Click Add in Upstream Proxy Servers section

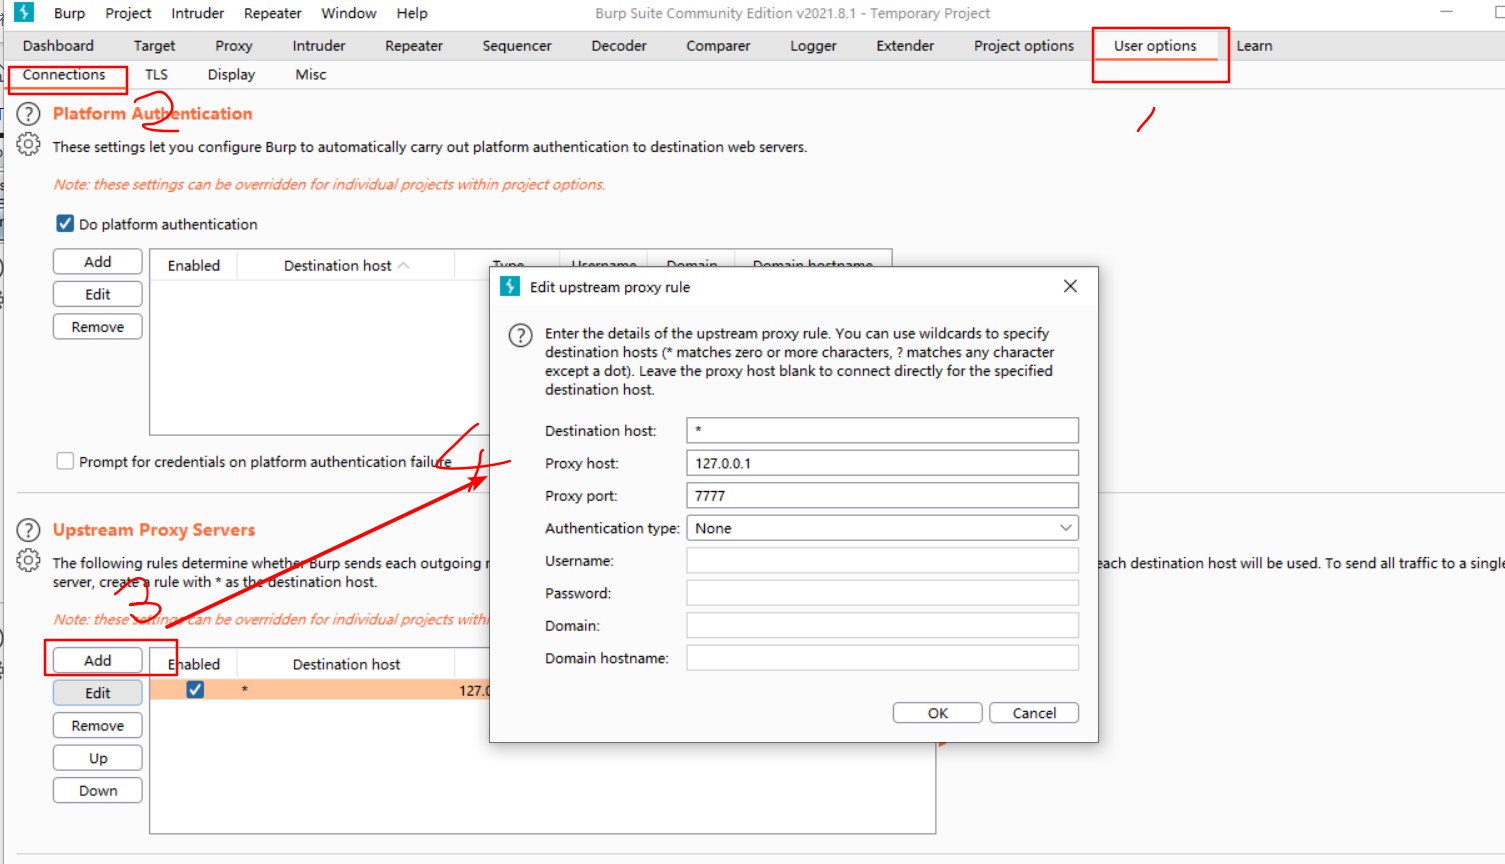pyautogui.click(x=97, y=660)
